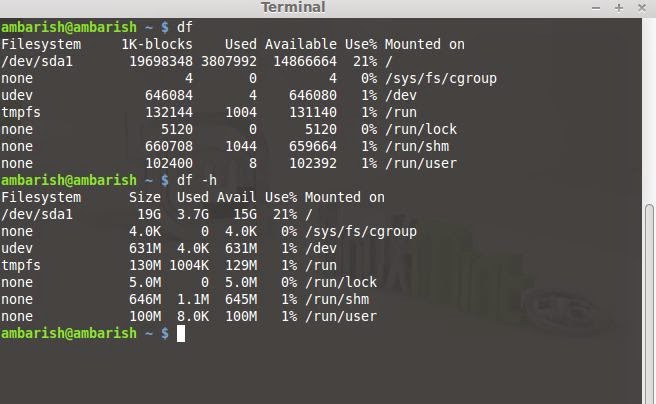Image resolution: width=656 pixels, height=404 pixels.
Task: Click the 'Available' column header
Action: [x=300, y=44]
